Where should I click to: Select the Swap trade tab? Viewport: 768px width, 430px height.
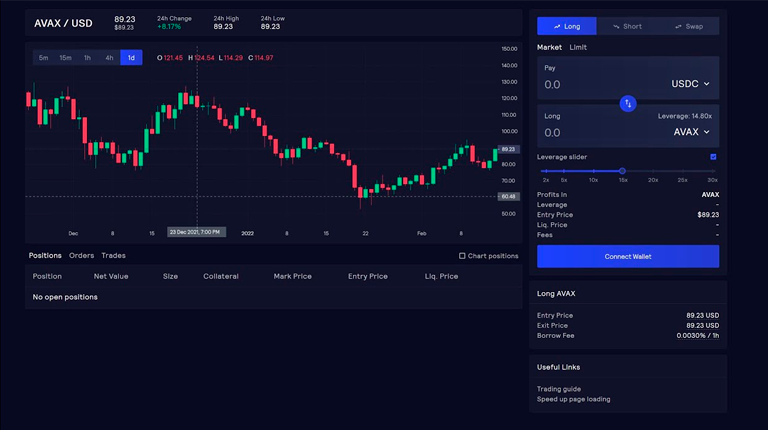(689, 26)
